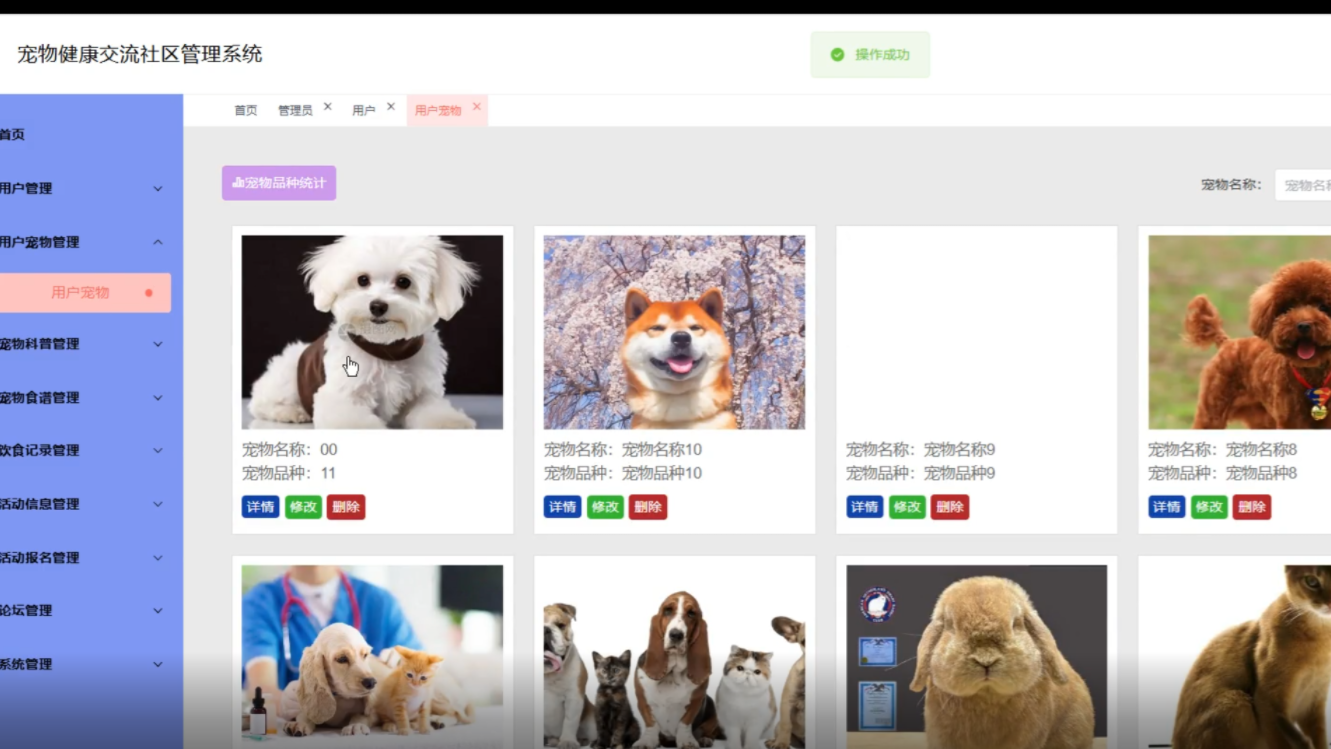Select the 用户 tab label
Screen dimensions: 1331x749
click(x=363, y=111)
